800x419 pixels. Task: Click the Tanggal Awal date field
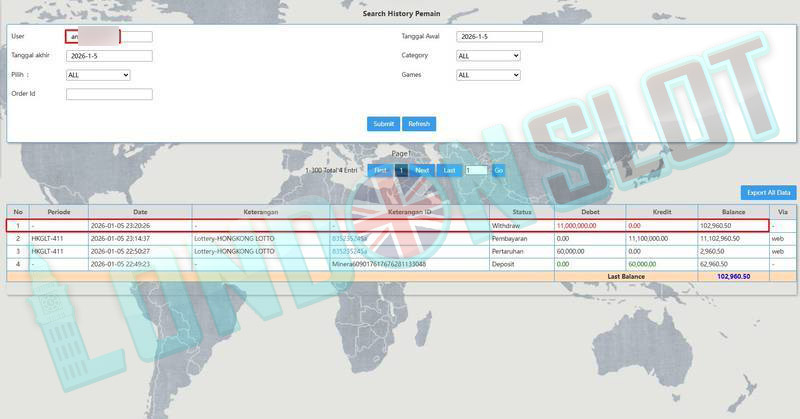(499, 37)
